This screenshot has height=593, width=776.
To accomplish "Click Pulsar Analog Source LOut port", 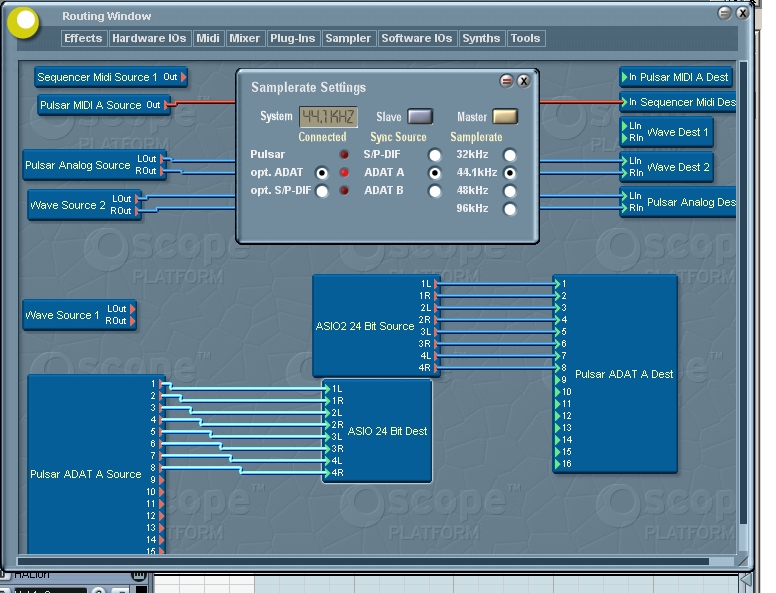I will pyautogui.click(x=162, y=159).
